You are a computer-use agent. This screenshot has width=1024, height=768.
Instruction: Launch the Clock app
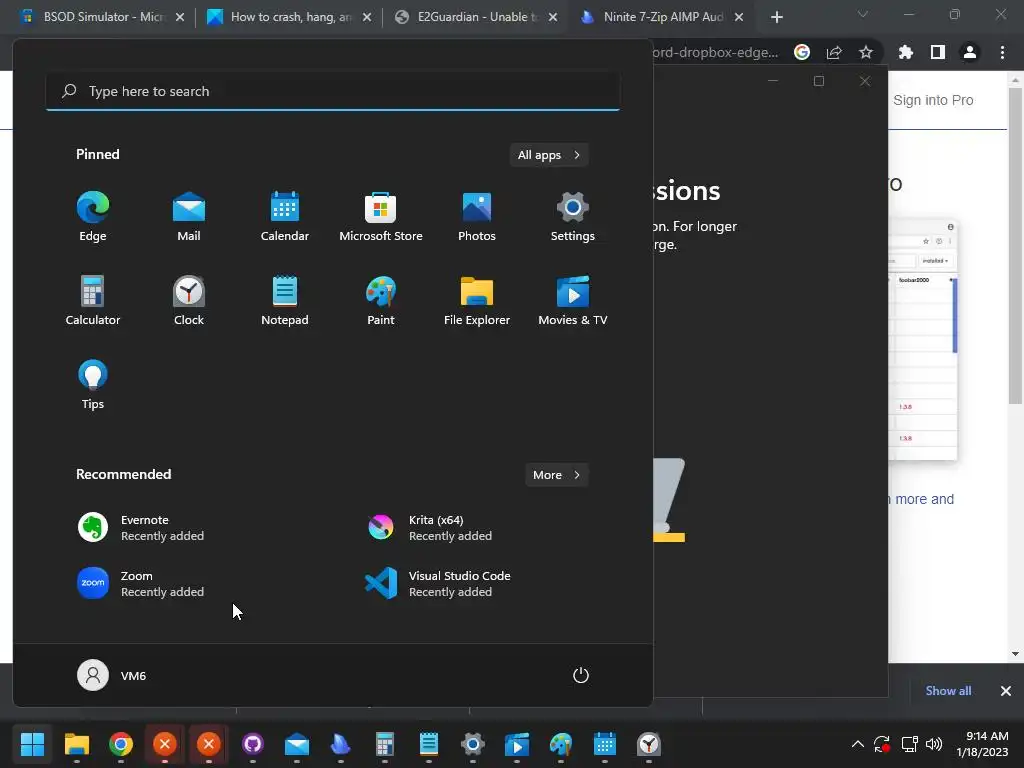point(189,300)
